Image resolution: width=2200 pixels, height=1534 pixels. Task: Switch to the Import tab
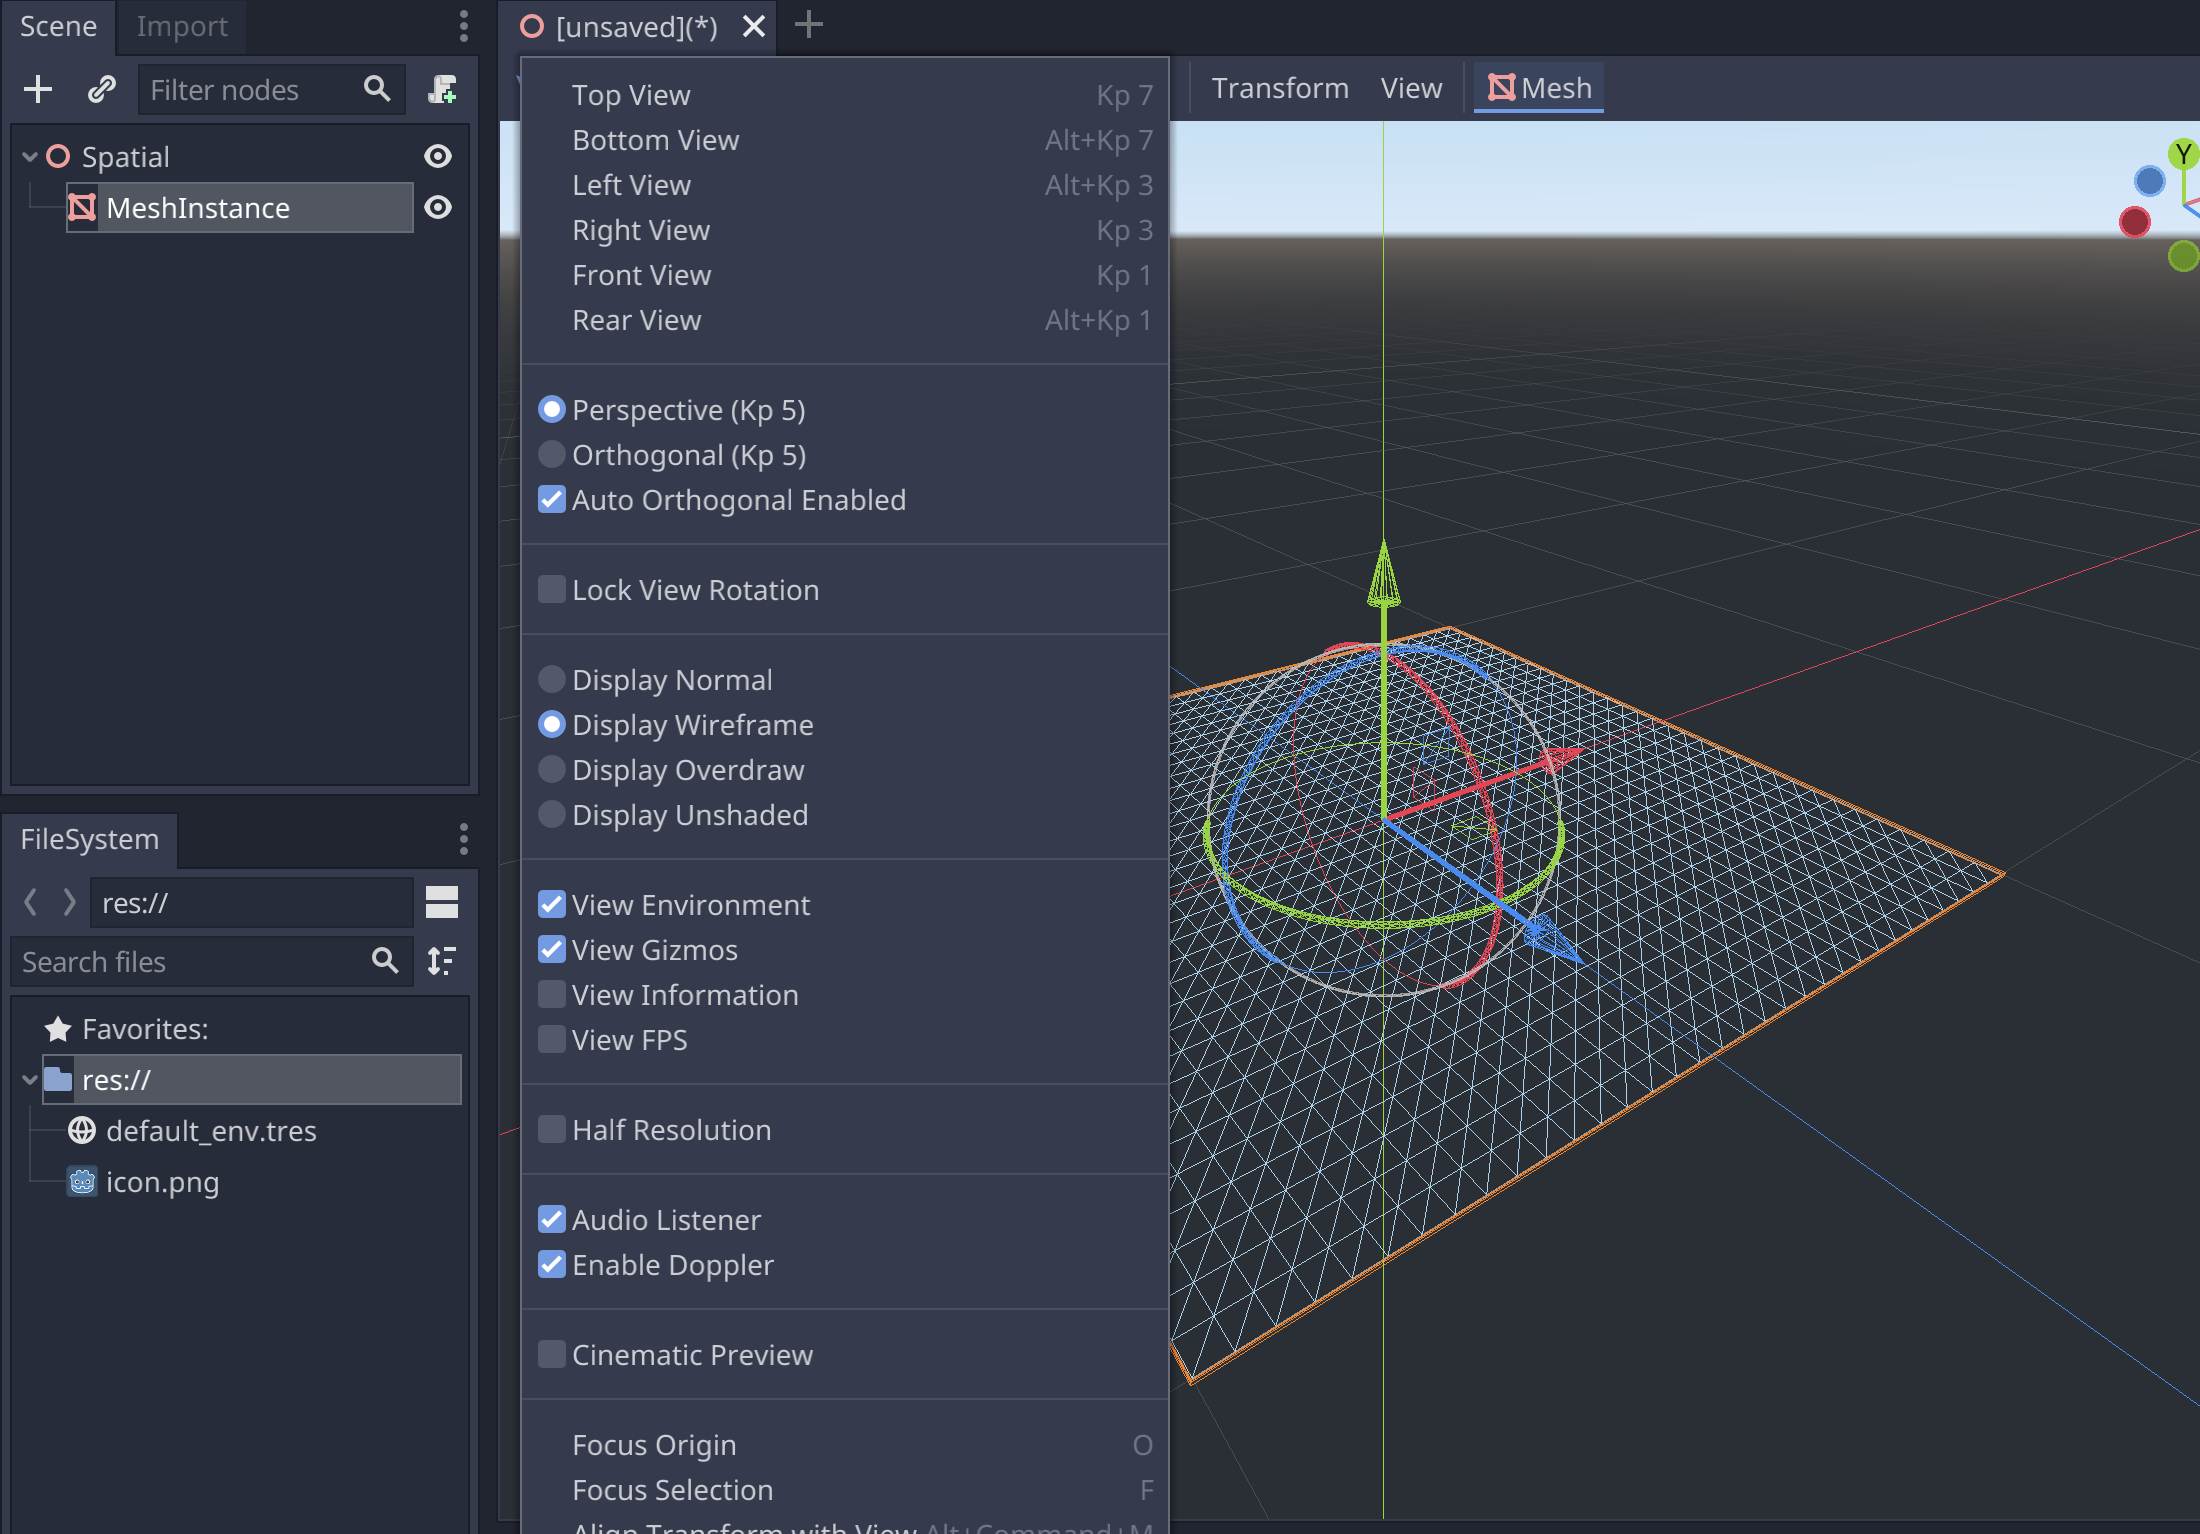[x=181, y=27]
